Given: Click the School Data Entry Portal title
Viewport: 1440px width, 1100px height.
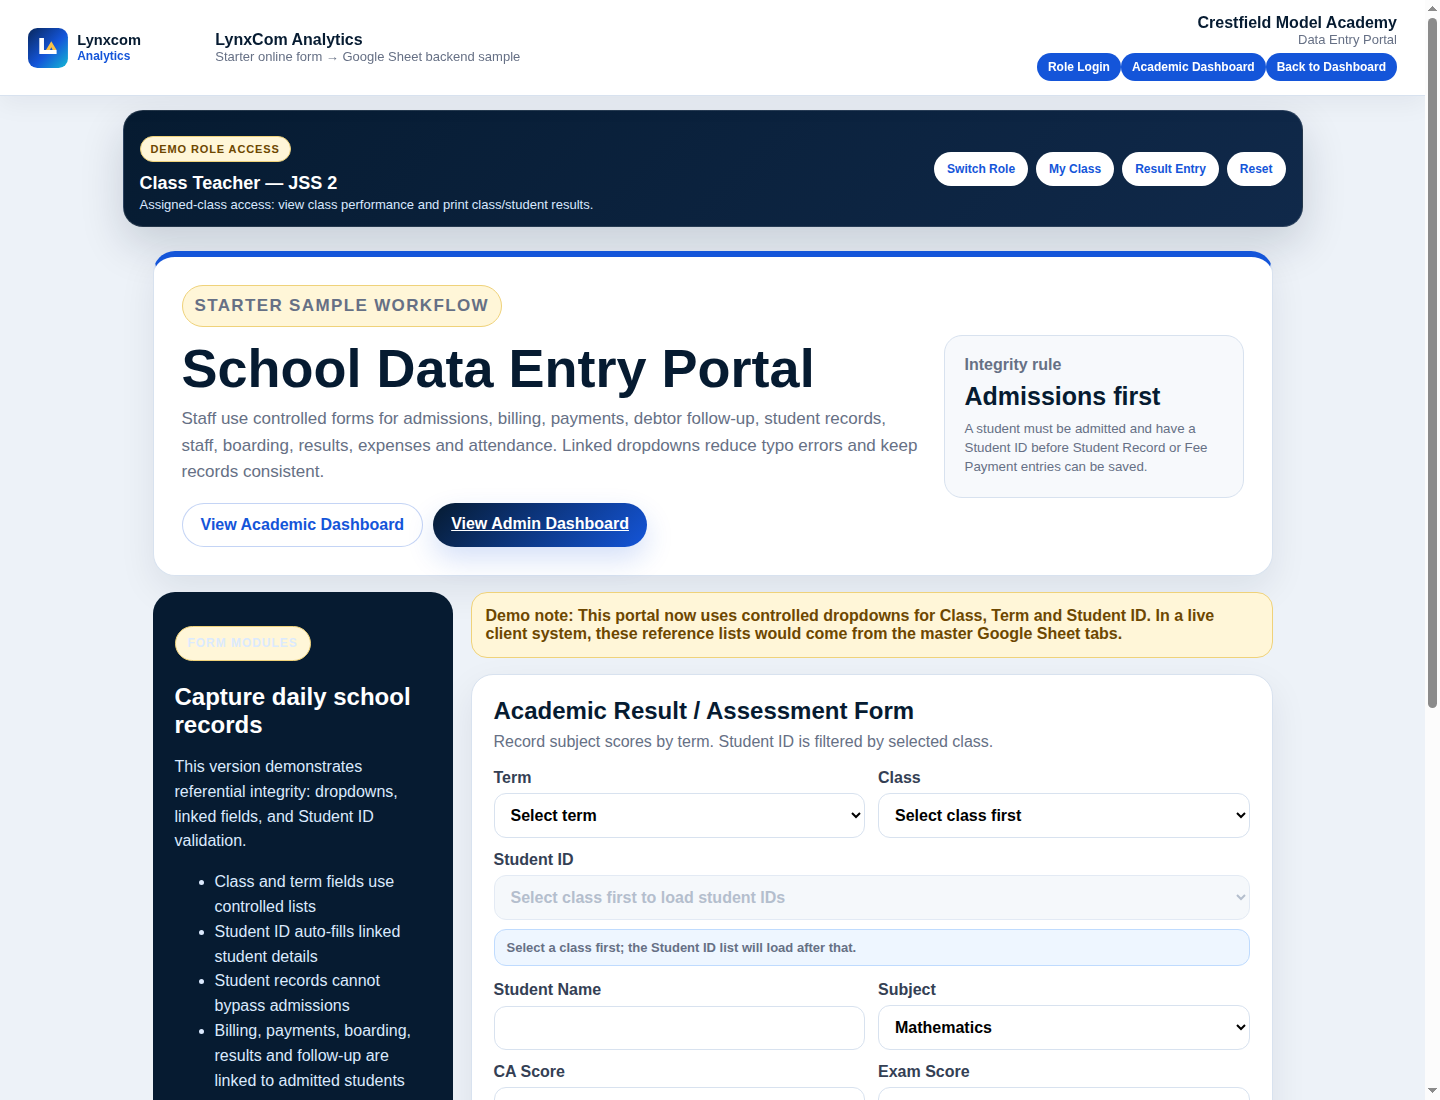Looking at the screenshot, I should tap(497, 369).
